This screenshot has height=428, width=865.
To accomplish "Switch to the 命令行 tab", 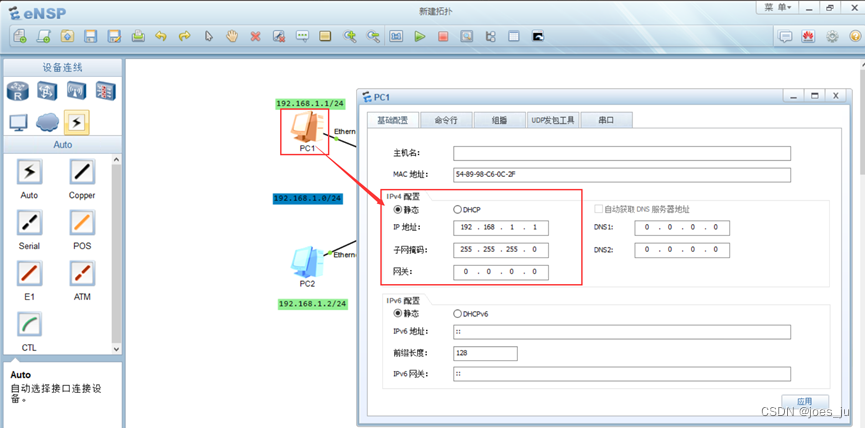I will 446,120.
